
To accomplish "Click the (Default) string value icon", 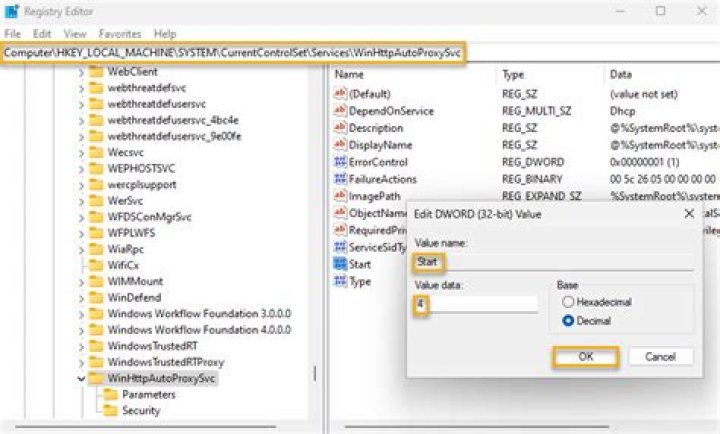I will tap(340, 94).
